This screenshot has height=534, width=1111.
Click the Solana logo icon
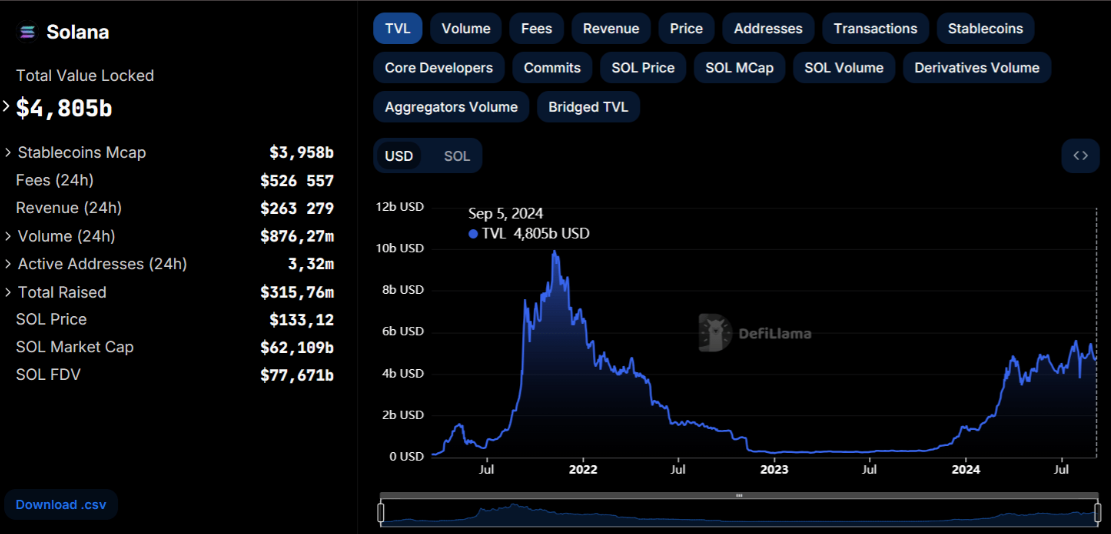[28, 31]
